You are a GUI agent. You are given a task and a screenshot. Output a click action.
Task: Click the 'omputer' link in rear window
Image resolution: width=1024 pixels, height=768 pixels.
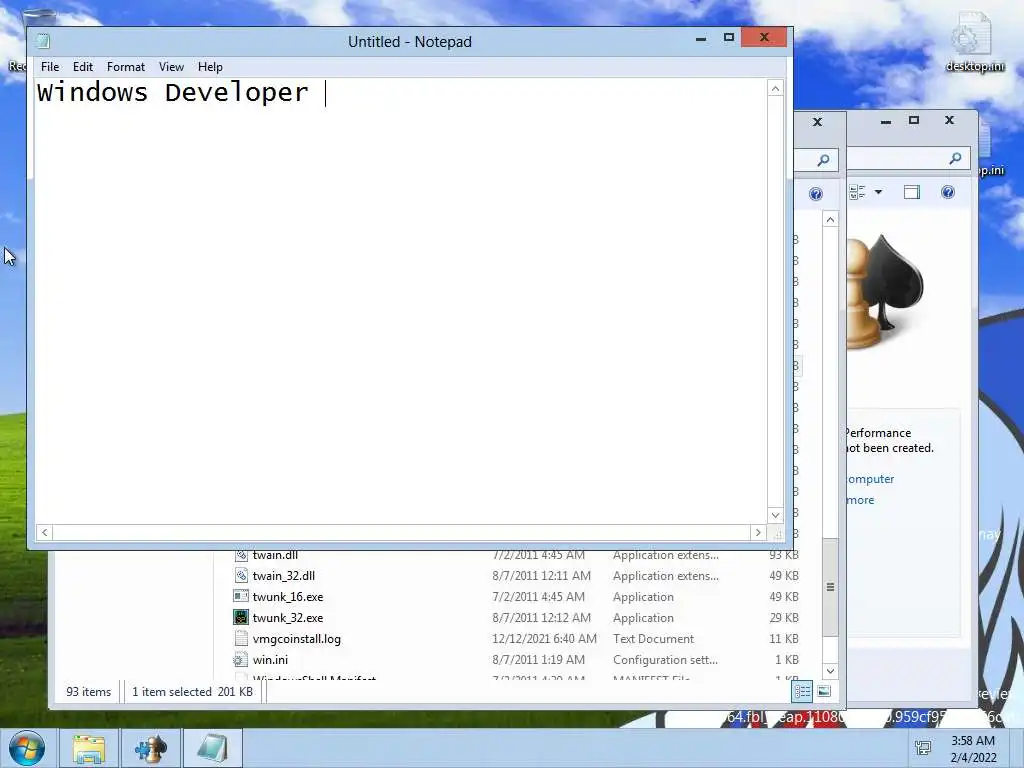pyautogui.click(x=870, y=479)
